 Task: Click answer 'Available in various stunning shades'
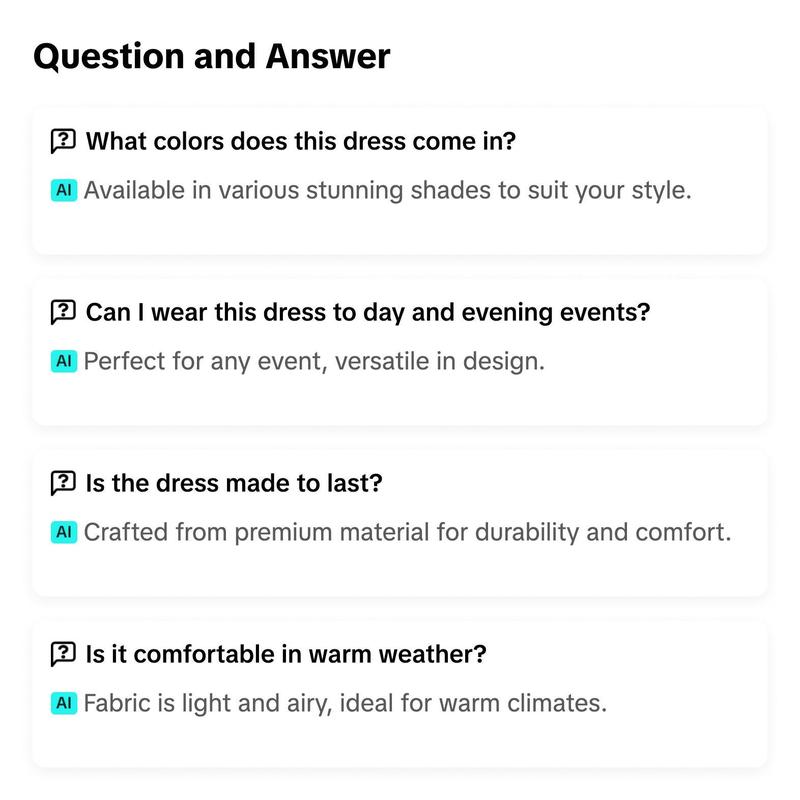pyautogui.click(x=388, y=191)
